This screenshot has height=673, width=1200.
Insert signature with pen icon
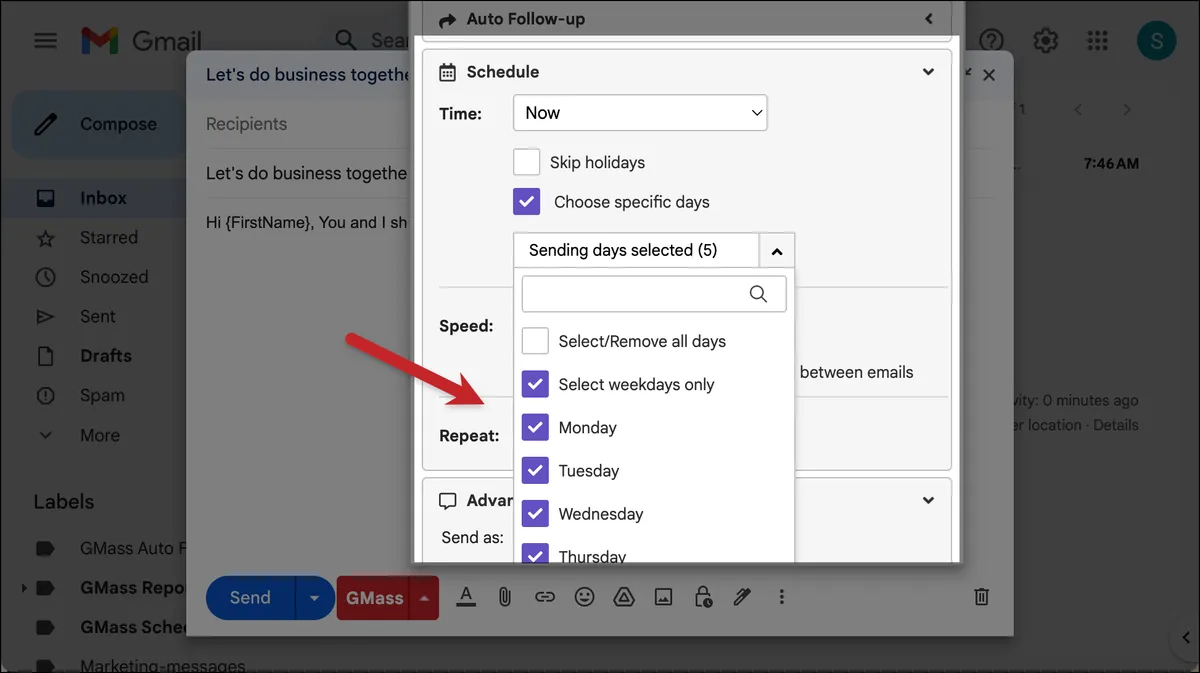pyautogui.click(x=742, y=597)
